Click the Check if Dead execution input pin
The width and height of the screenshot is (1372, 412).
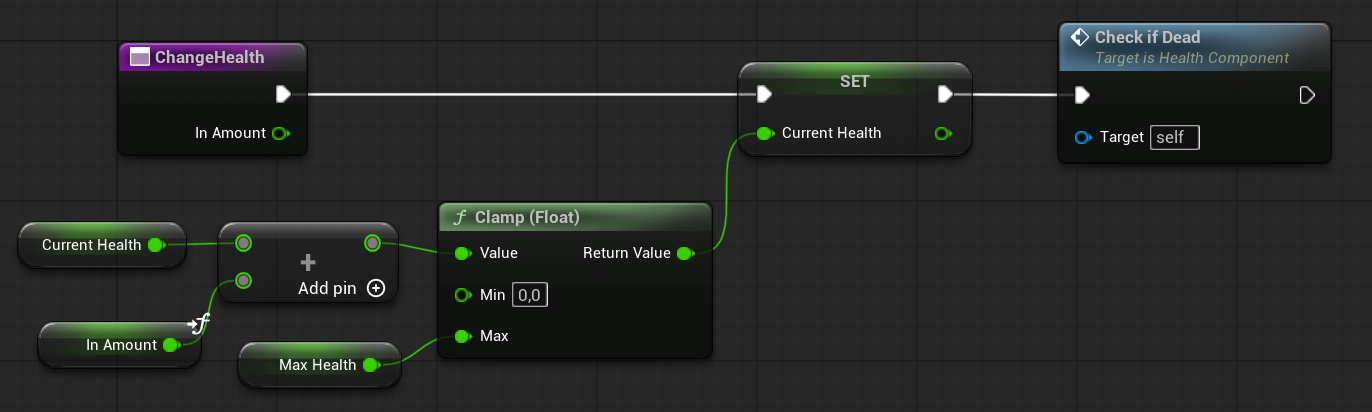[1082, 96]
